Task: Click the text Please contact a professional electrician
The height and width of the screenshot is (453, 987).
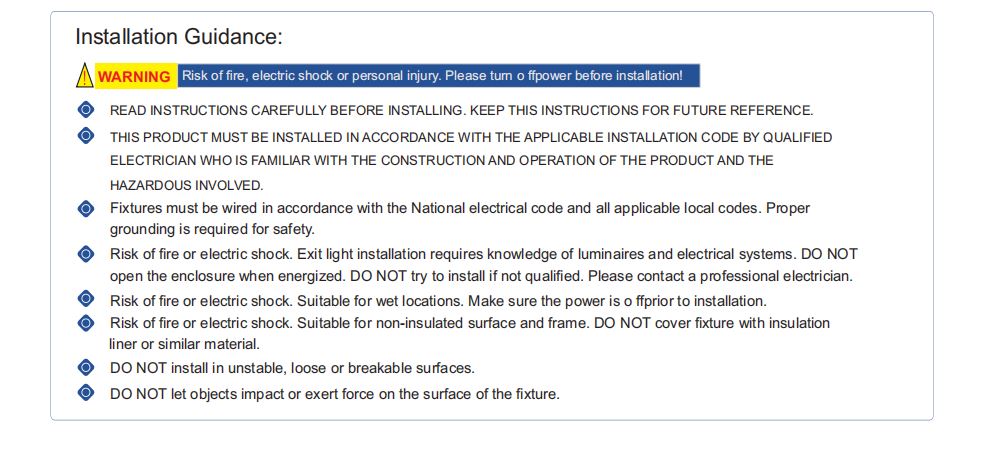Action: (720, 276)
